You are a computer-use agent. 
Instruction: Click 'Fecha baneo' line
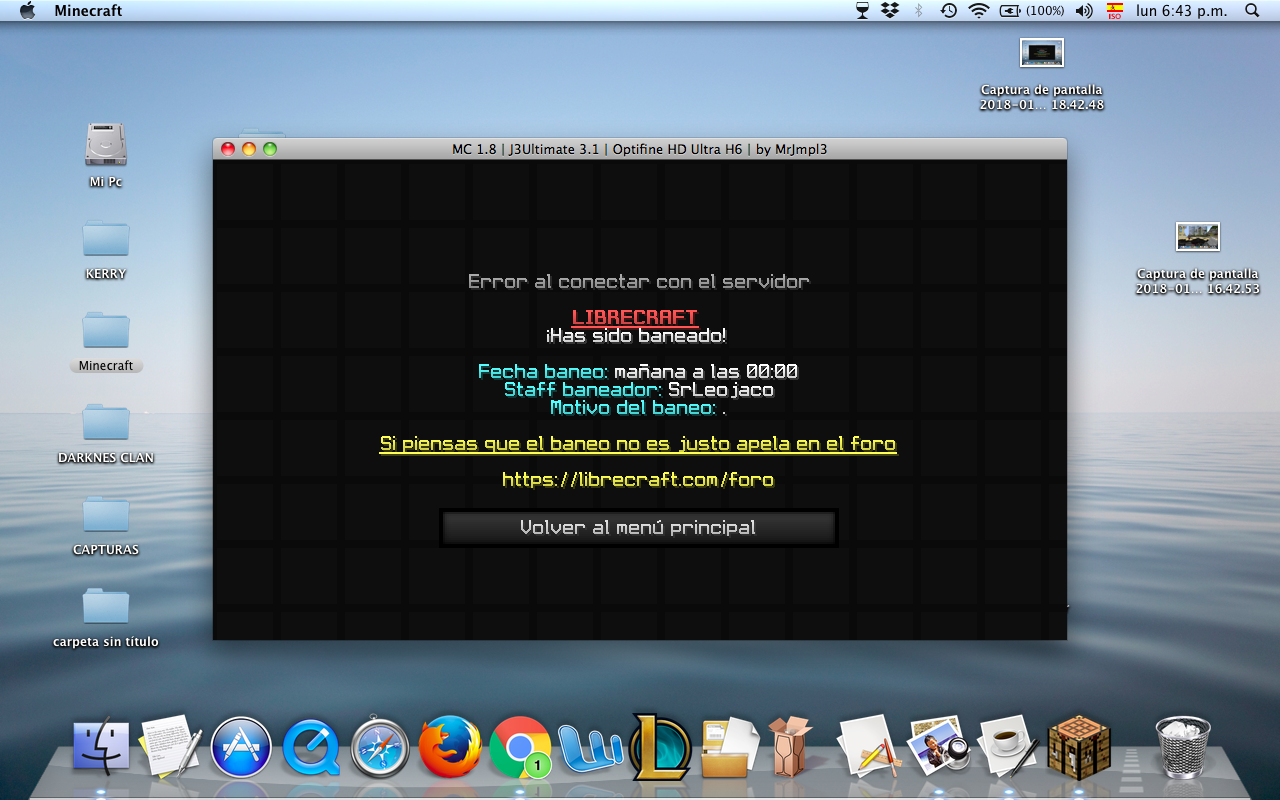[x=638, y=372]
